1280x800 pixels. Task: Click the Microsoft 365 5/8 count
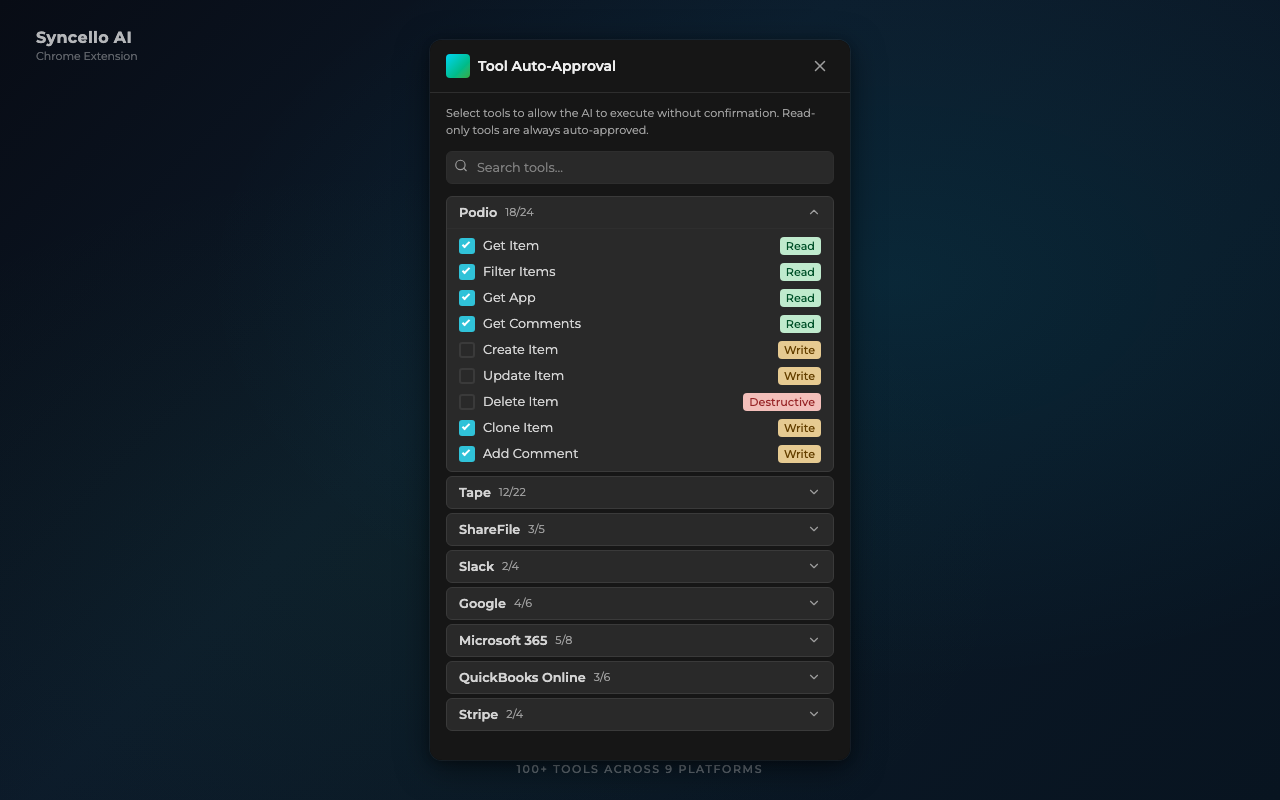pos(564,640)
